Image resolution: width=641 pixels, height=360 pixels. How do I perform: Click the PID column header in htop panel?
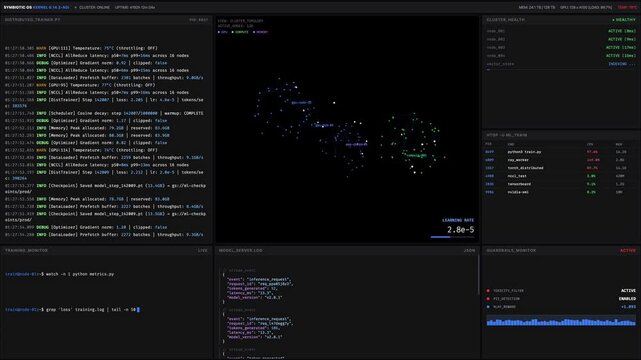(488, 144)
